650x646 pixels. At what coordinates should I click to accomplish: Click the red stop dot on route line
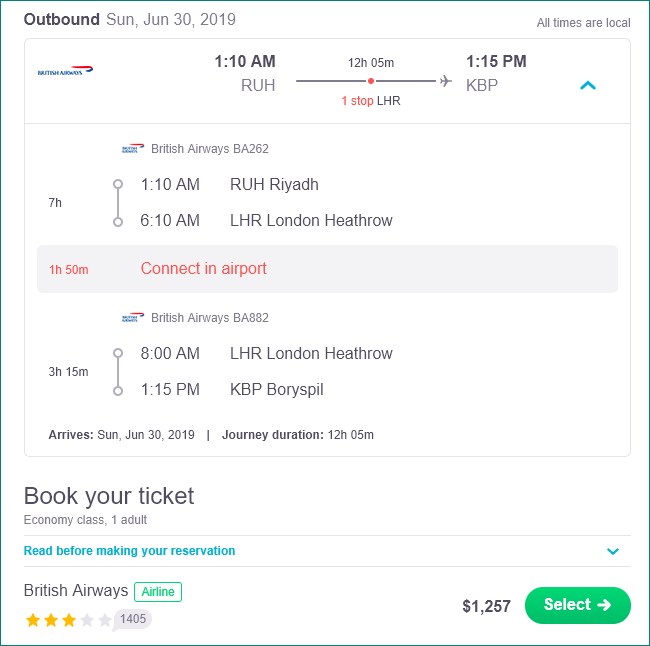[x=371, y=81]
